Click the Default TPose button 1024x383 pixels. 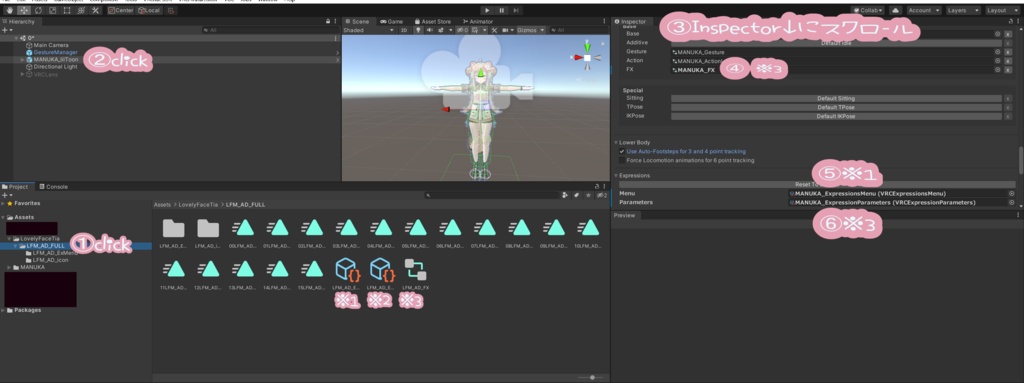click(836, 107)
